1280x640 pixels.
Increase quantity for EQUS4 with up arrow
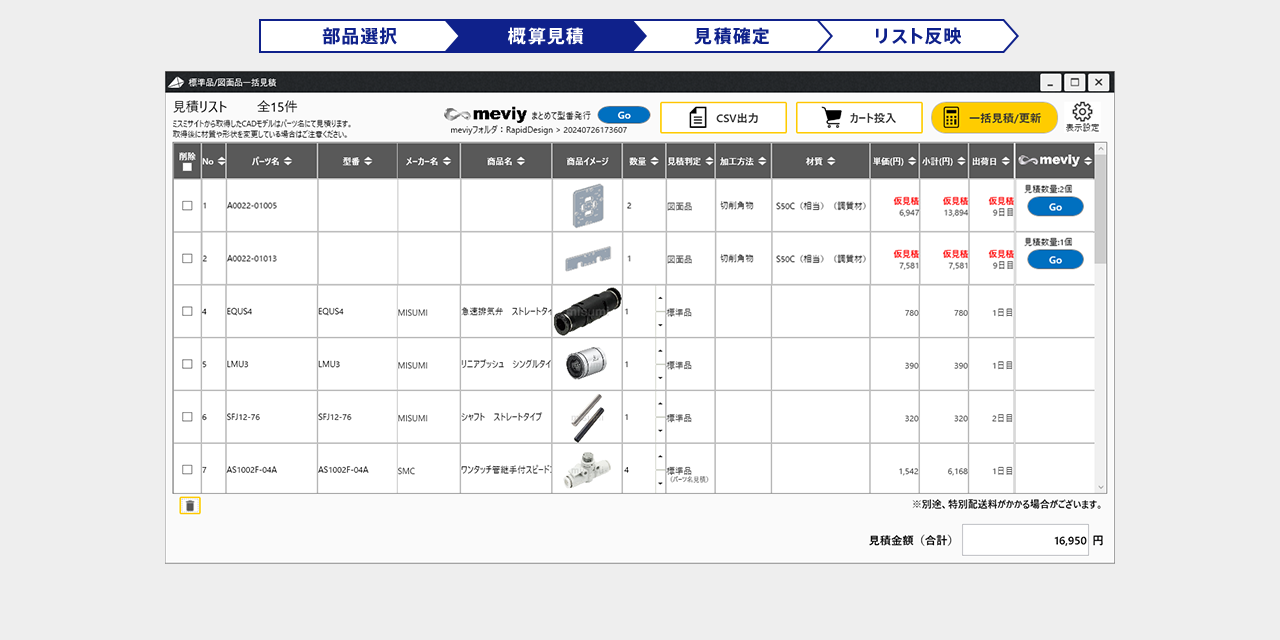660,297
